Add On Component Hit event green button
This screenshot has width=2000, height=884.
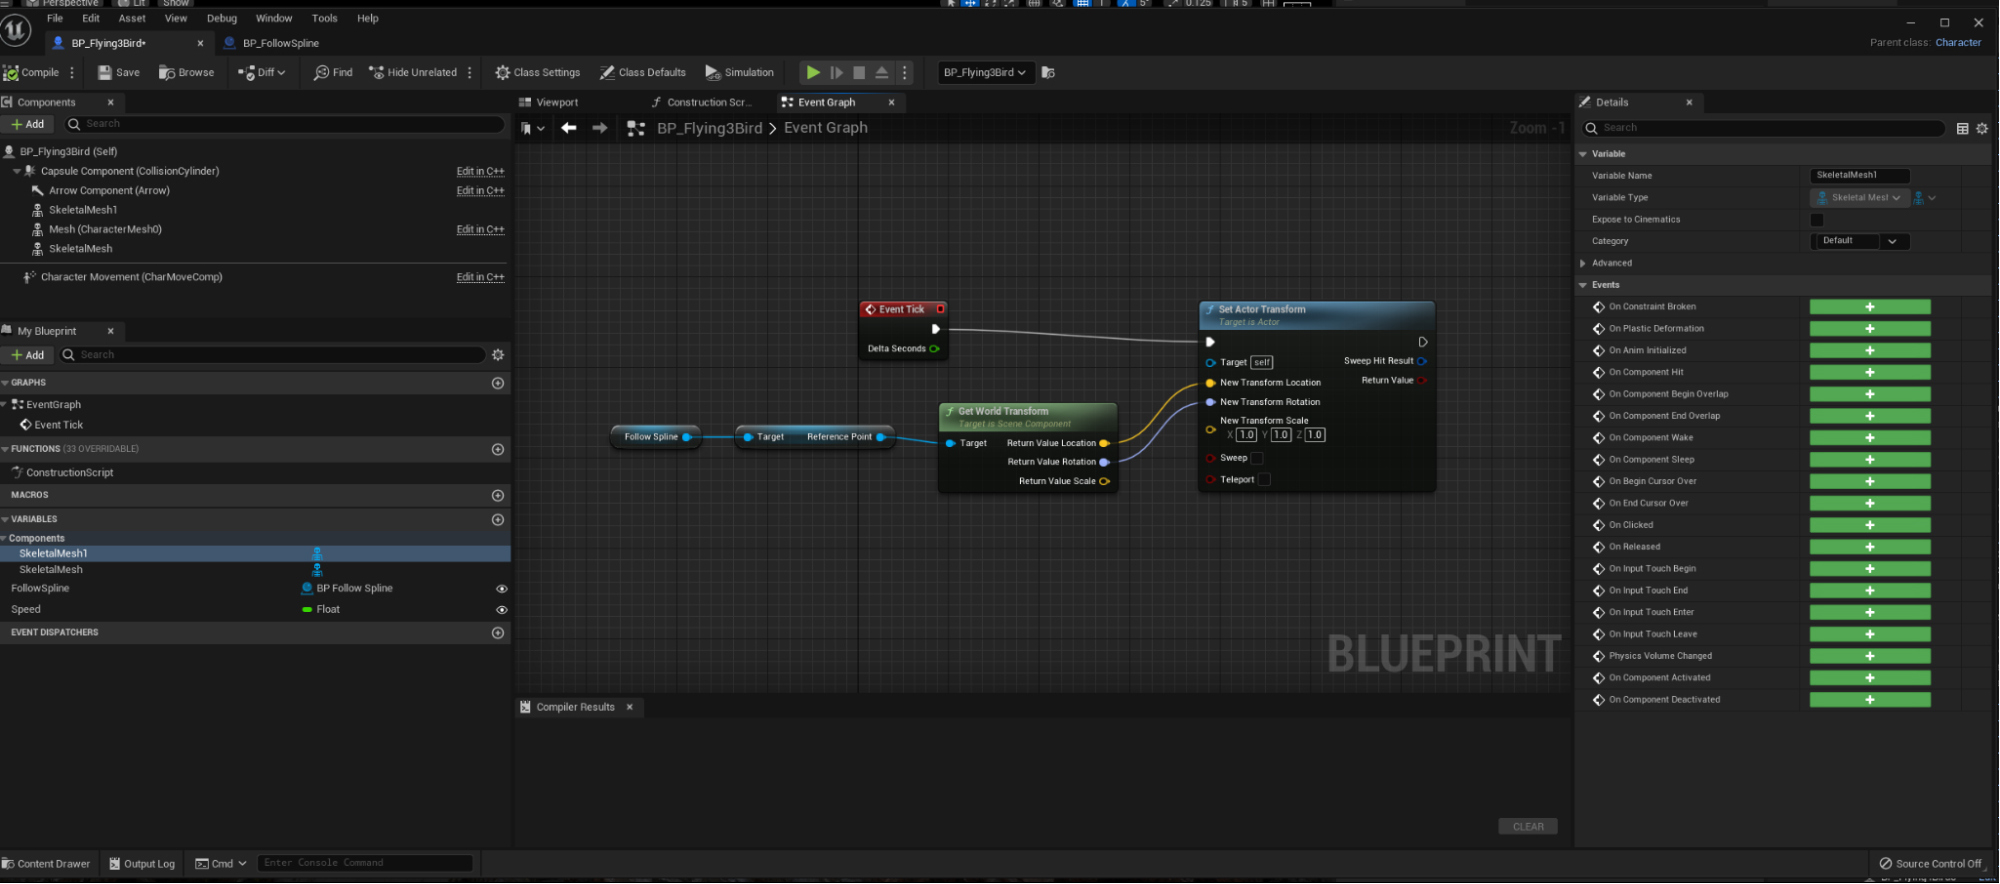pos(1869,372)
